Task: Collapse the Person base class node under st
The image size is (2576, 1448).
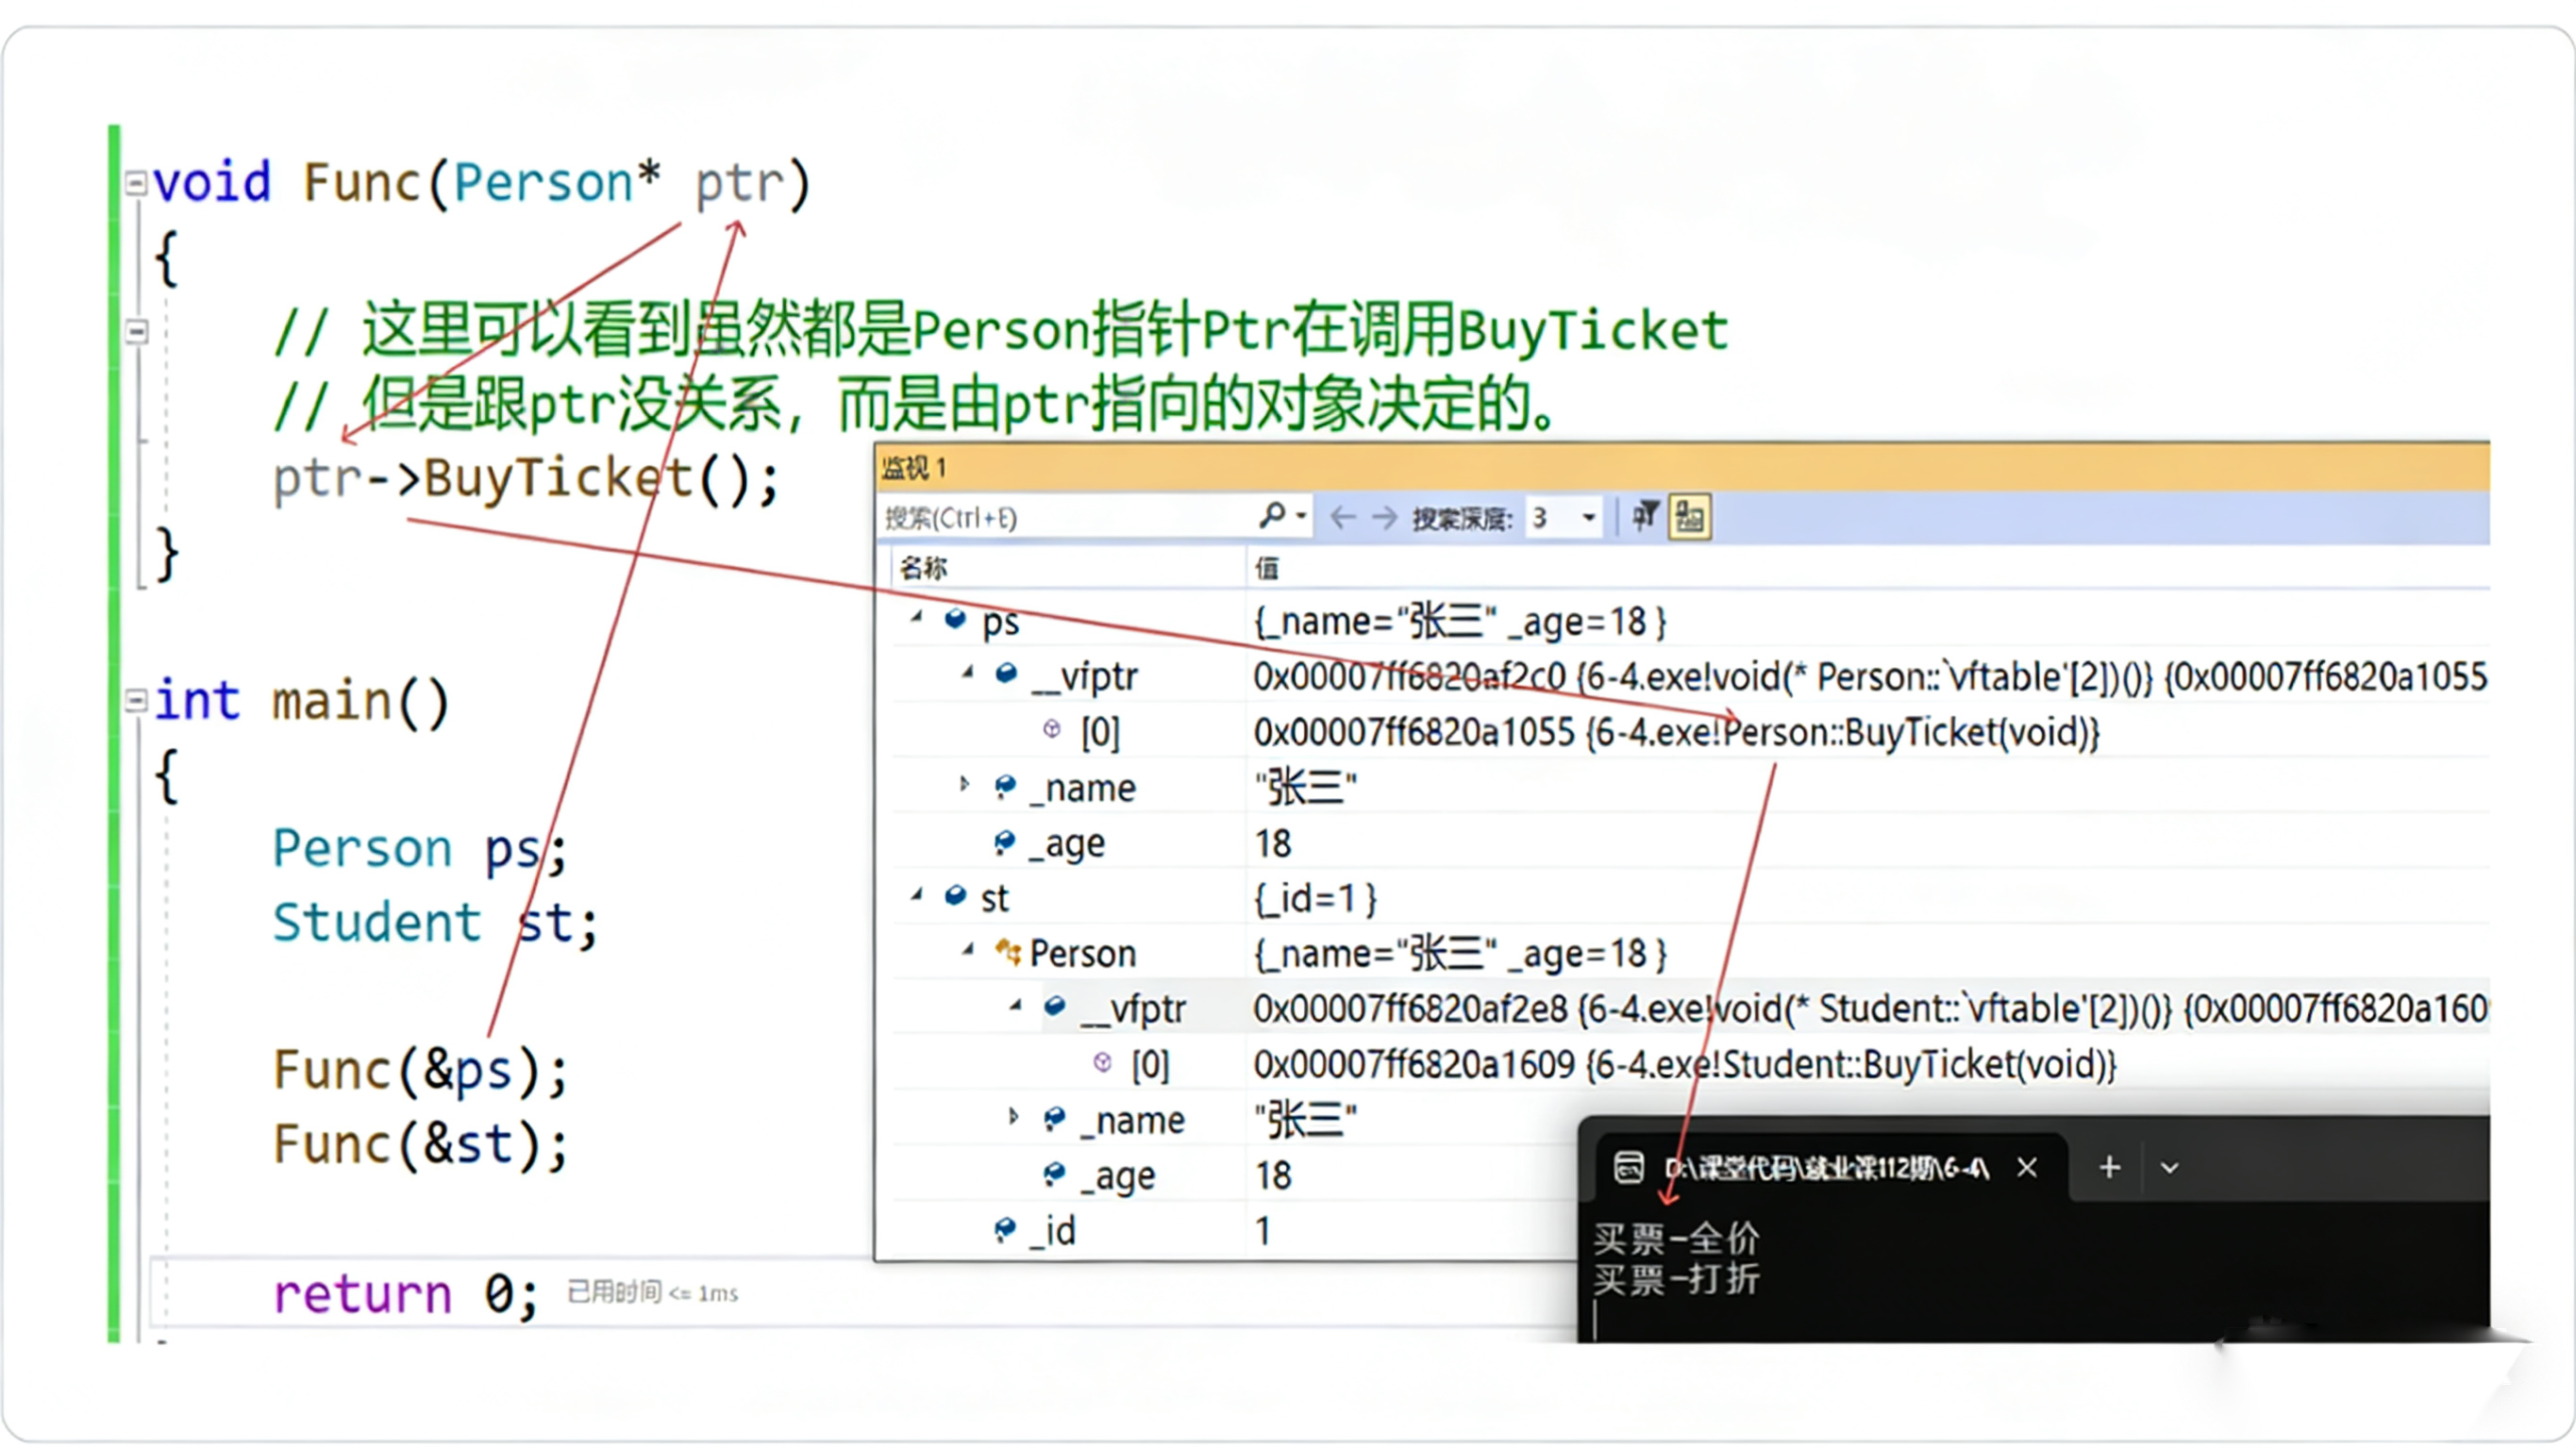Action: pos(968,950)
